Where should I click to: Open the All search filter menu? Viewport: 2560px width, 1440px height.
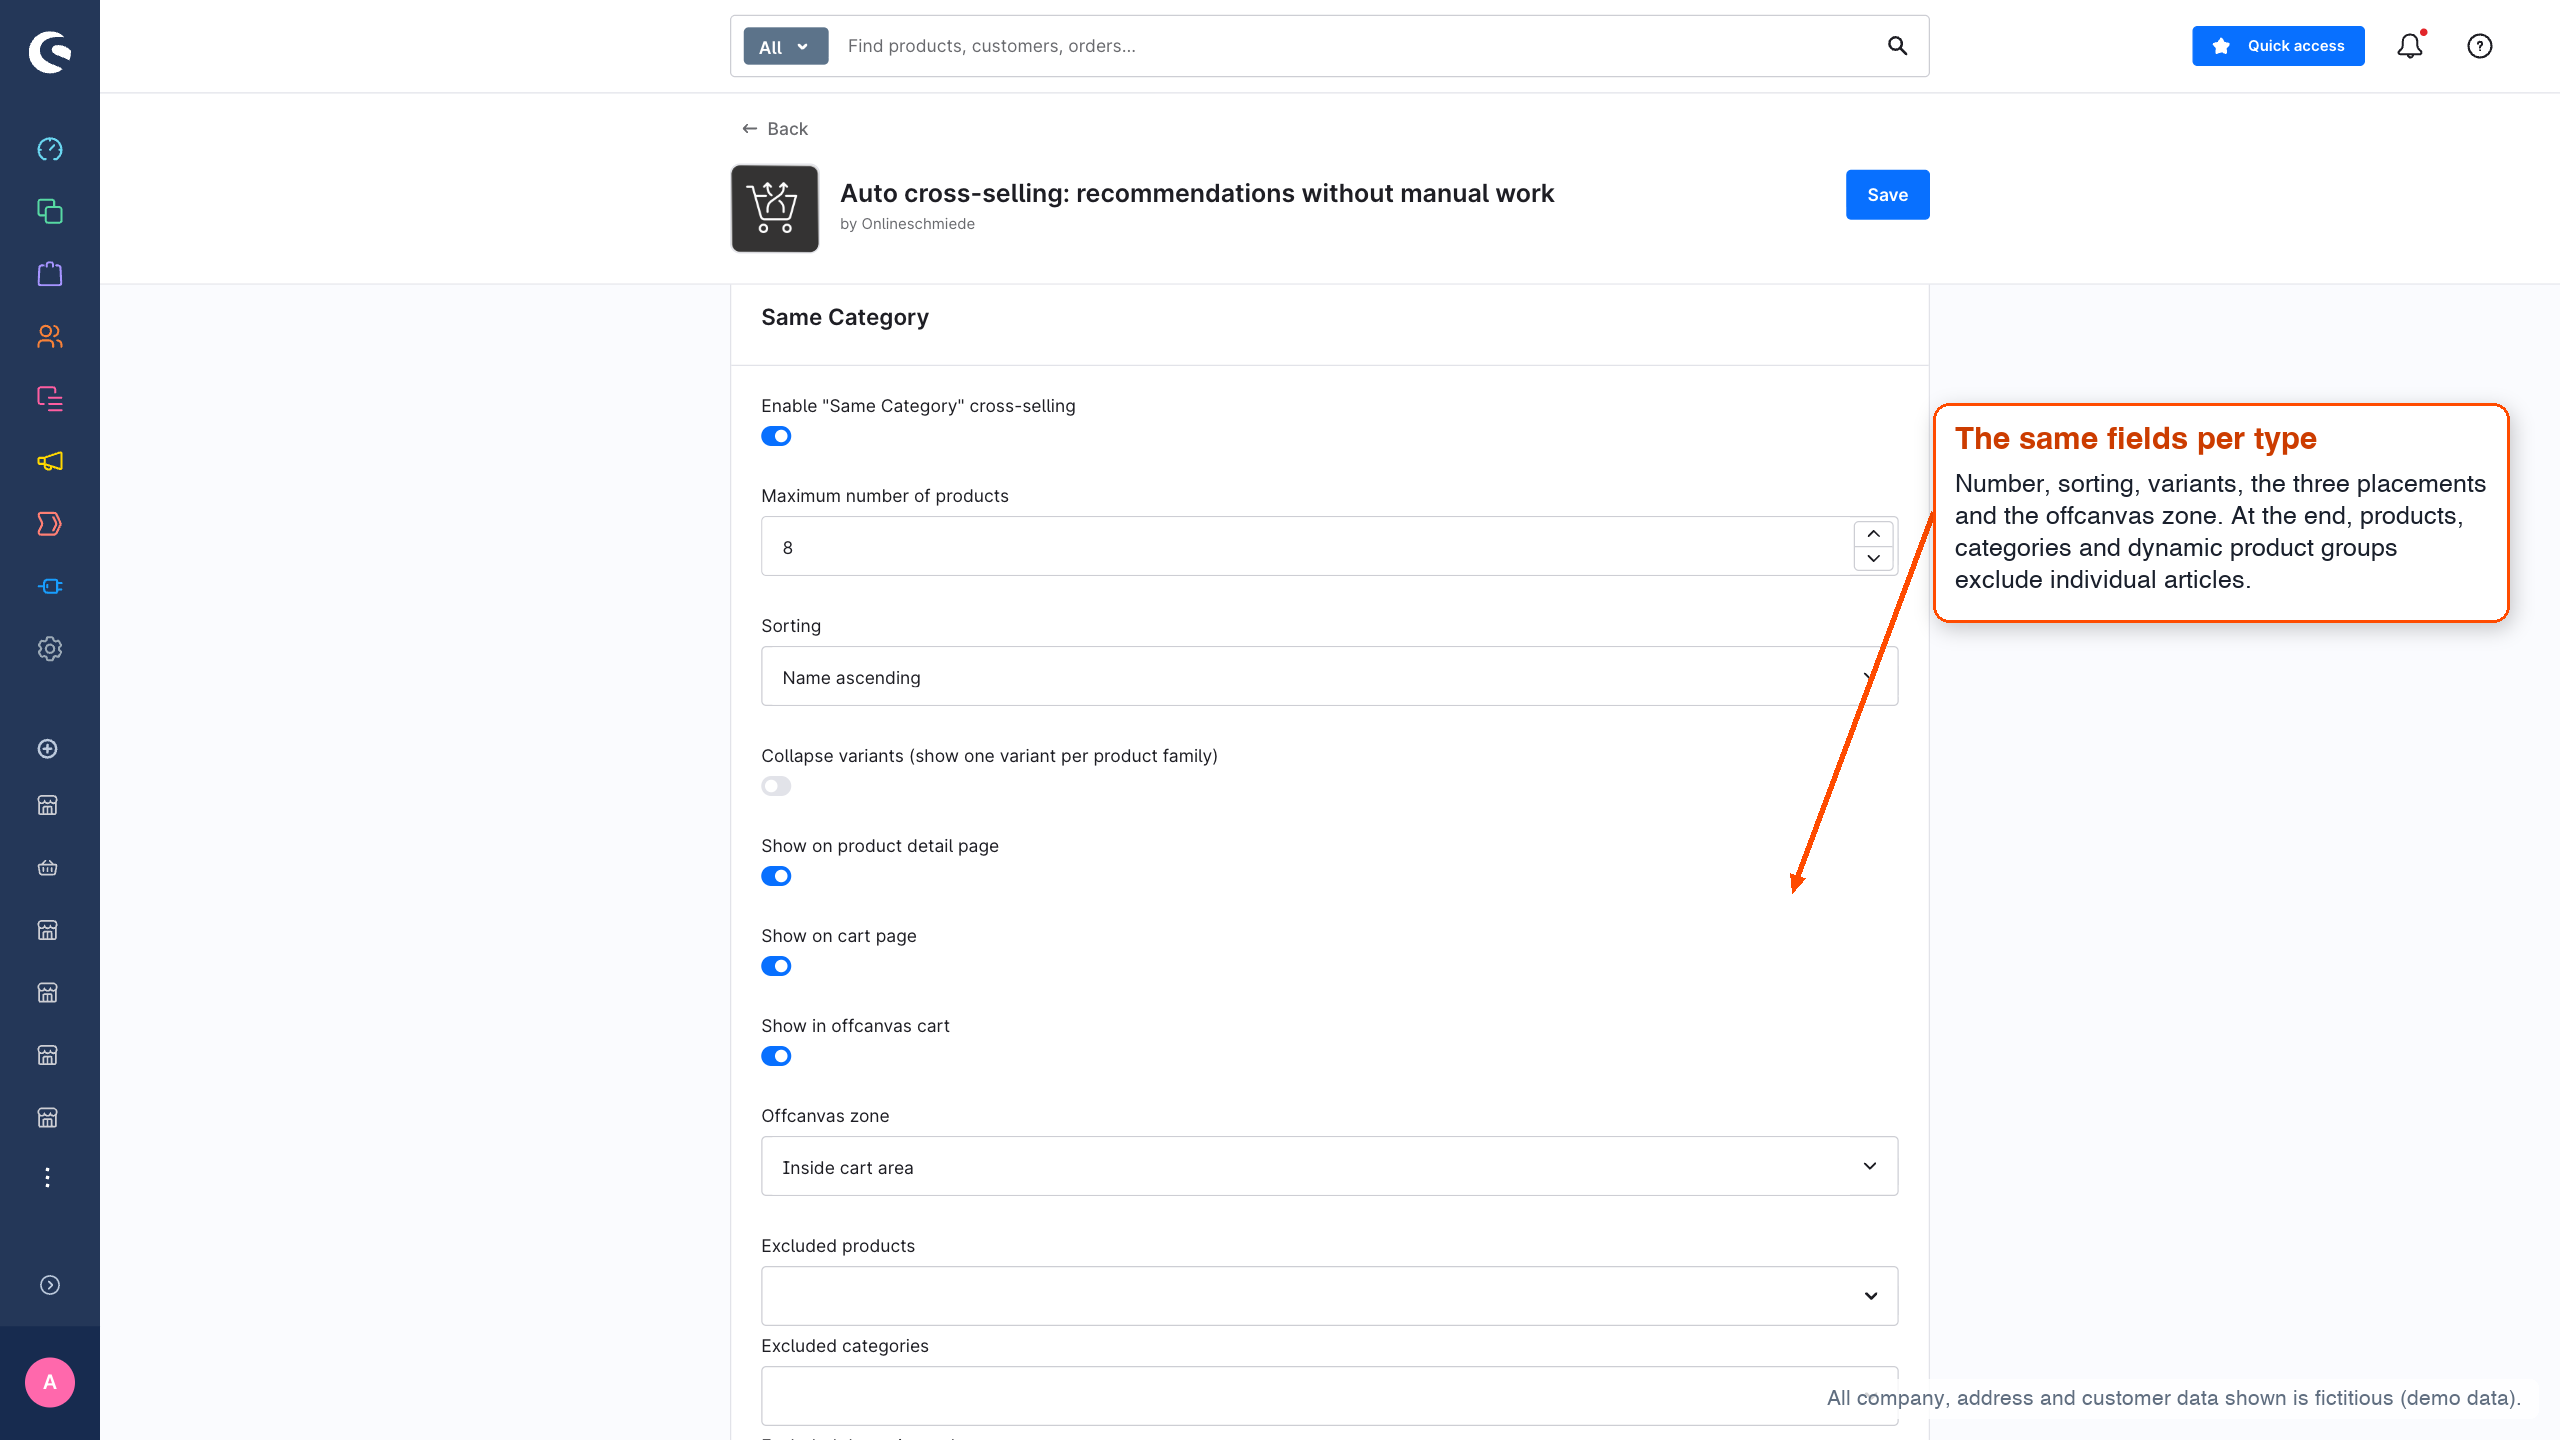coord(785,46)
